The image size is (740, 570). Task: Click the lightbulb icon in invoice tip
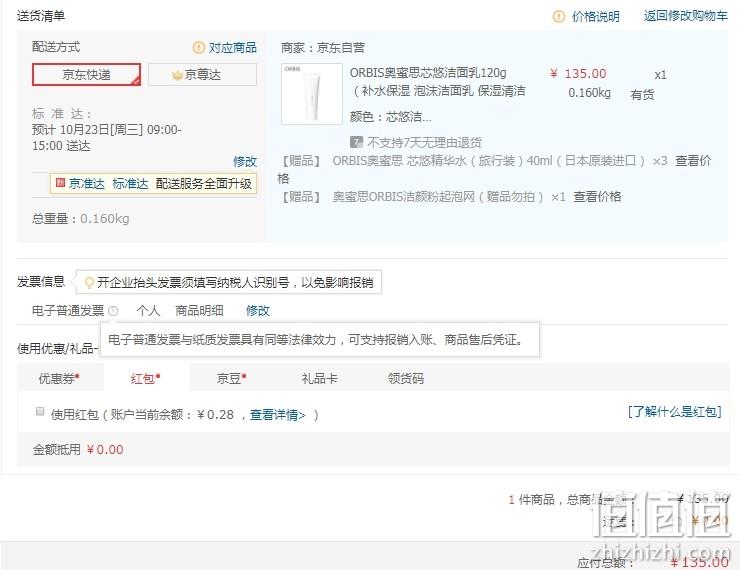pos(89,283)
